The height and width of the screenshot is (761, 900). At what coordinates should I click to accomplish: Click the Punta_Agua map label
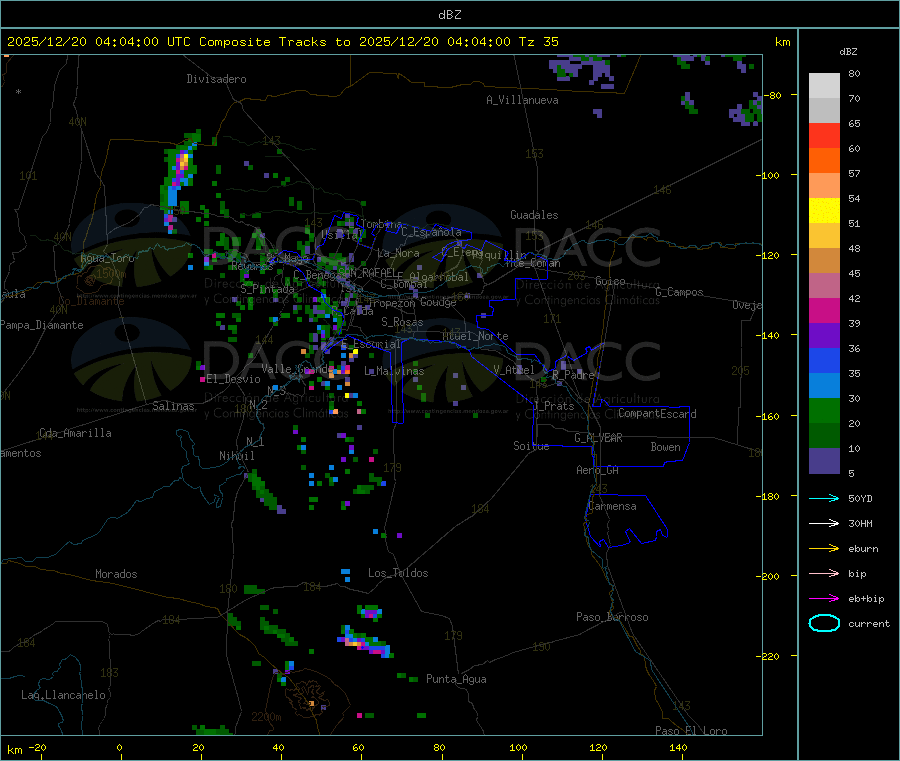point(456,679)
